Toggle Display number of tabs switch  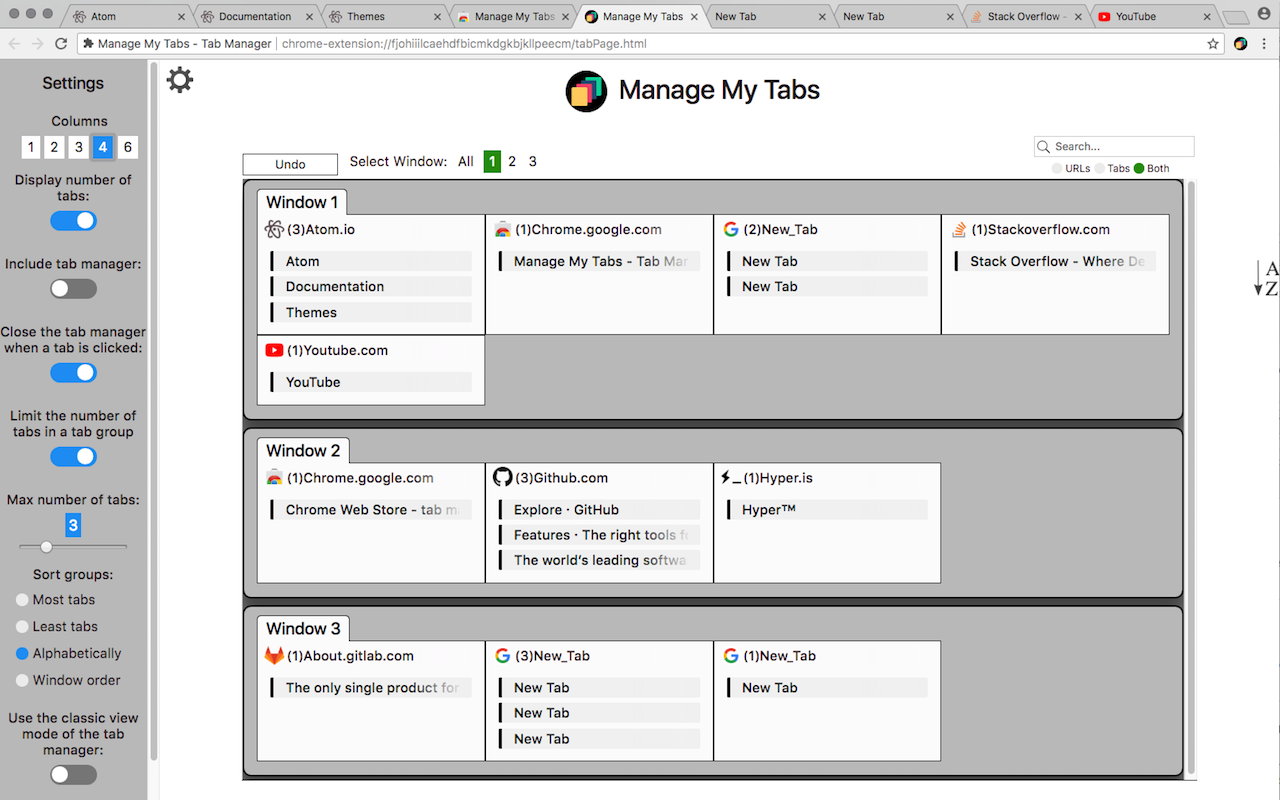(73, 221)
